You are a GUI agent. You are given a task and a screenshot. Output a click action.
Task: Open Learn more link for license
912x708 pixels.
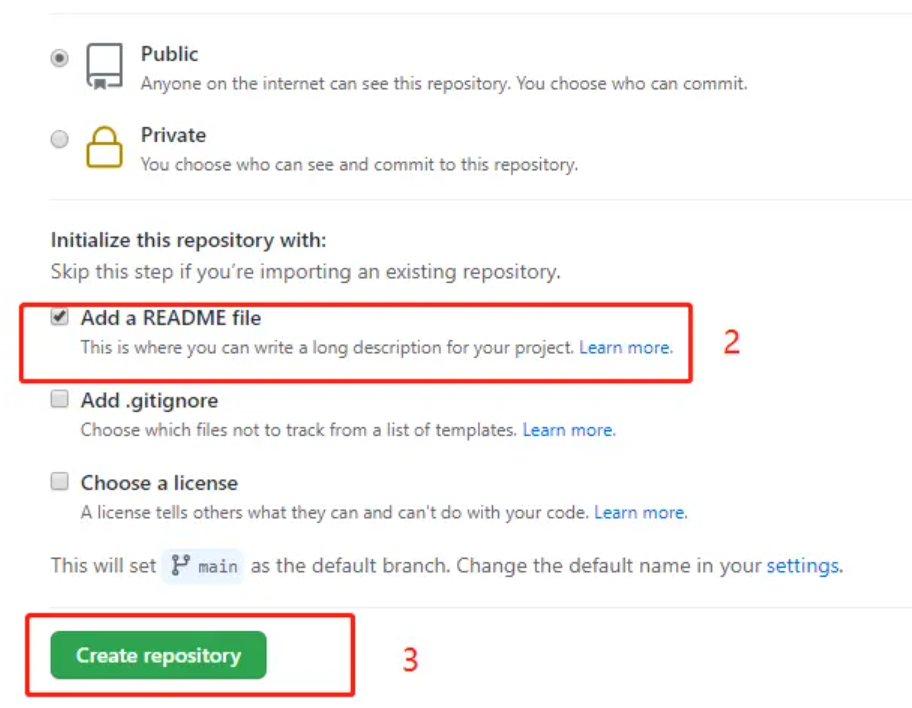[x=640, y=513]
